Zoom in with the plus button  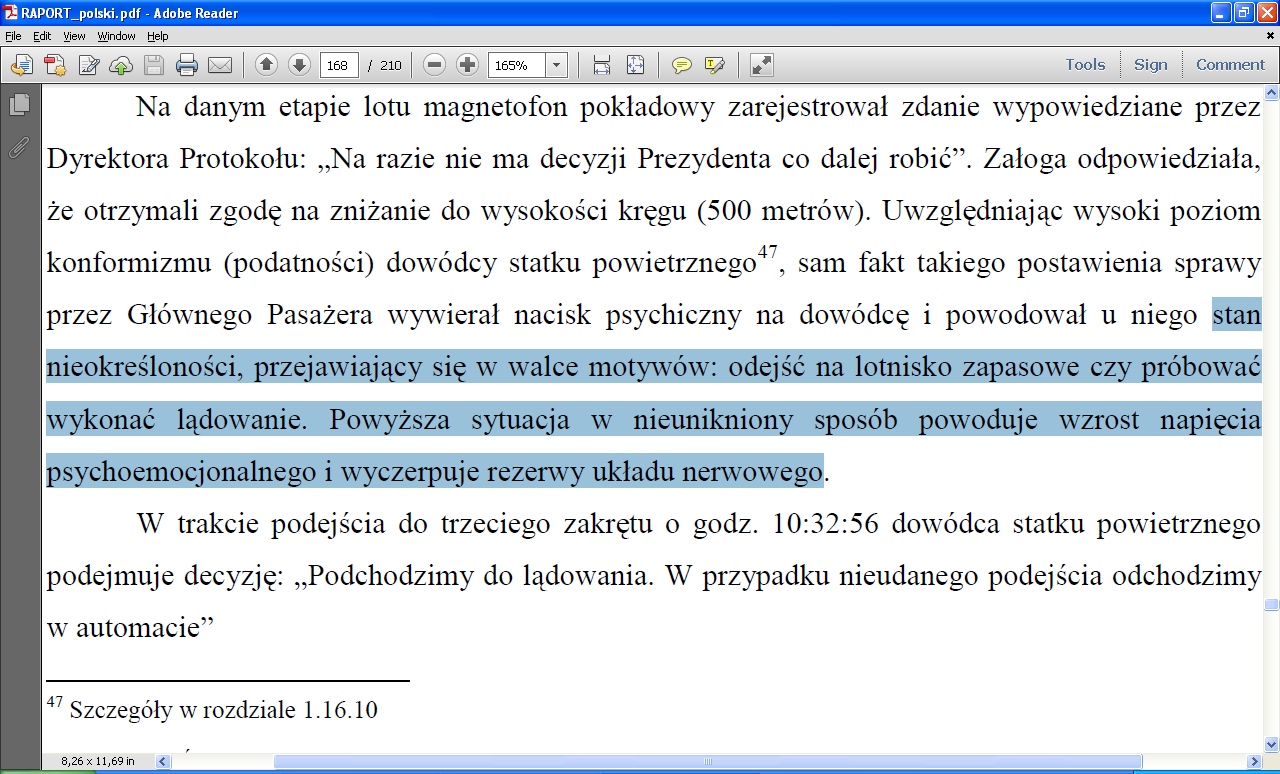pos(467,65)
